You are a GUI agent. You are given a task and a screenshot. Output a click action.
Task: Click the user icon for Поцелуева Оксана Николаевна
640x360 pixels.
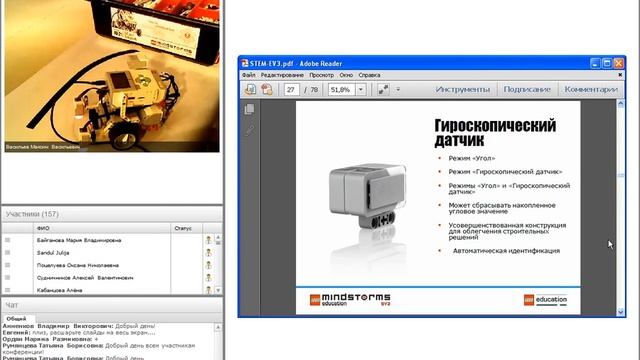(209, 265)
